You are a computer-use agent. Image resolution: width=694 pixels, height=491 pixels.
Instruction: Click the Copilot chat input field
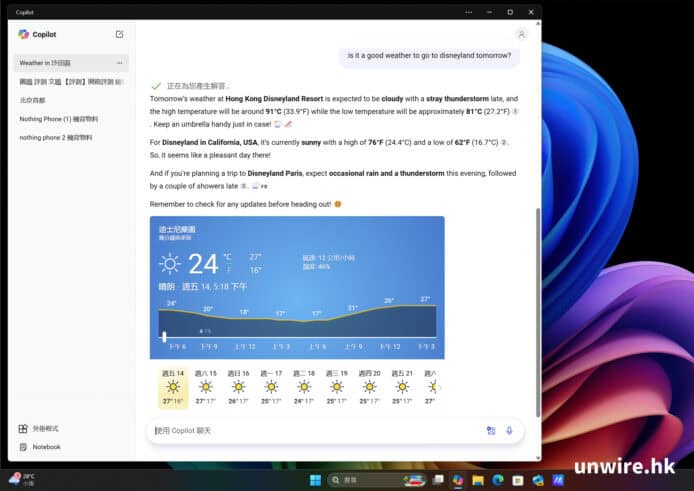(x=310, y=431)
